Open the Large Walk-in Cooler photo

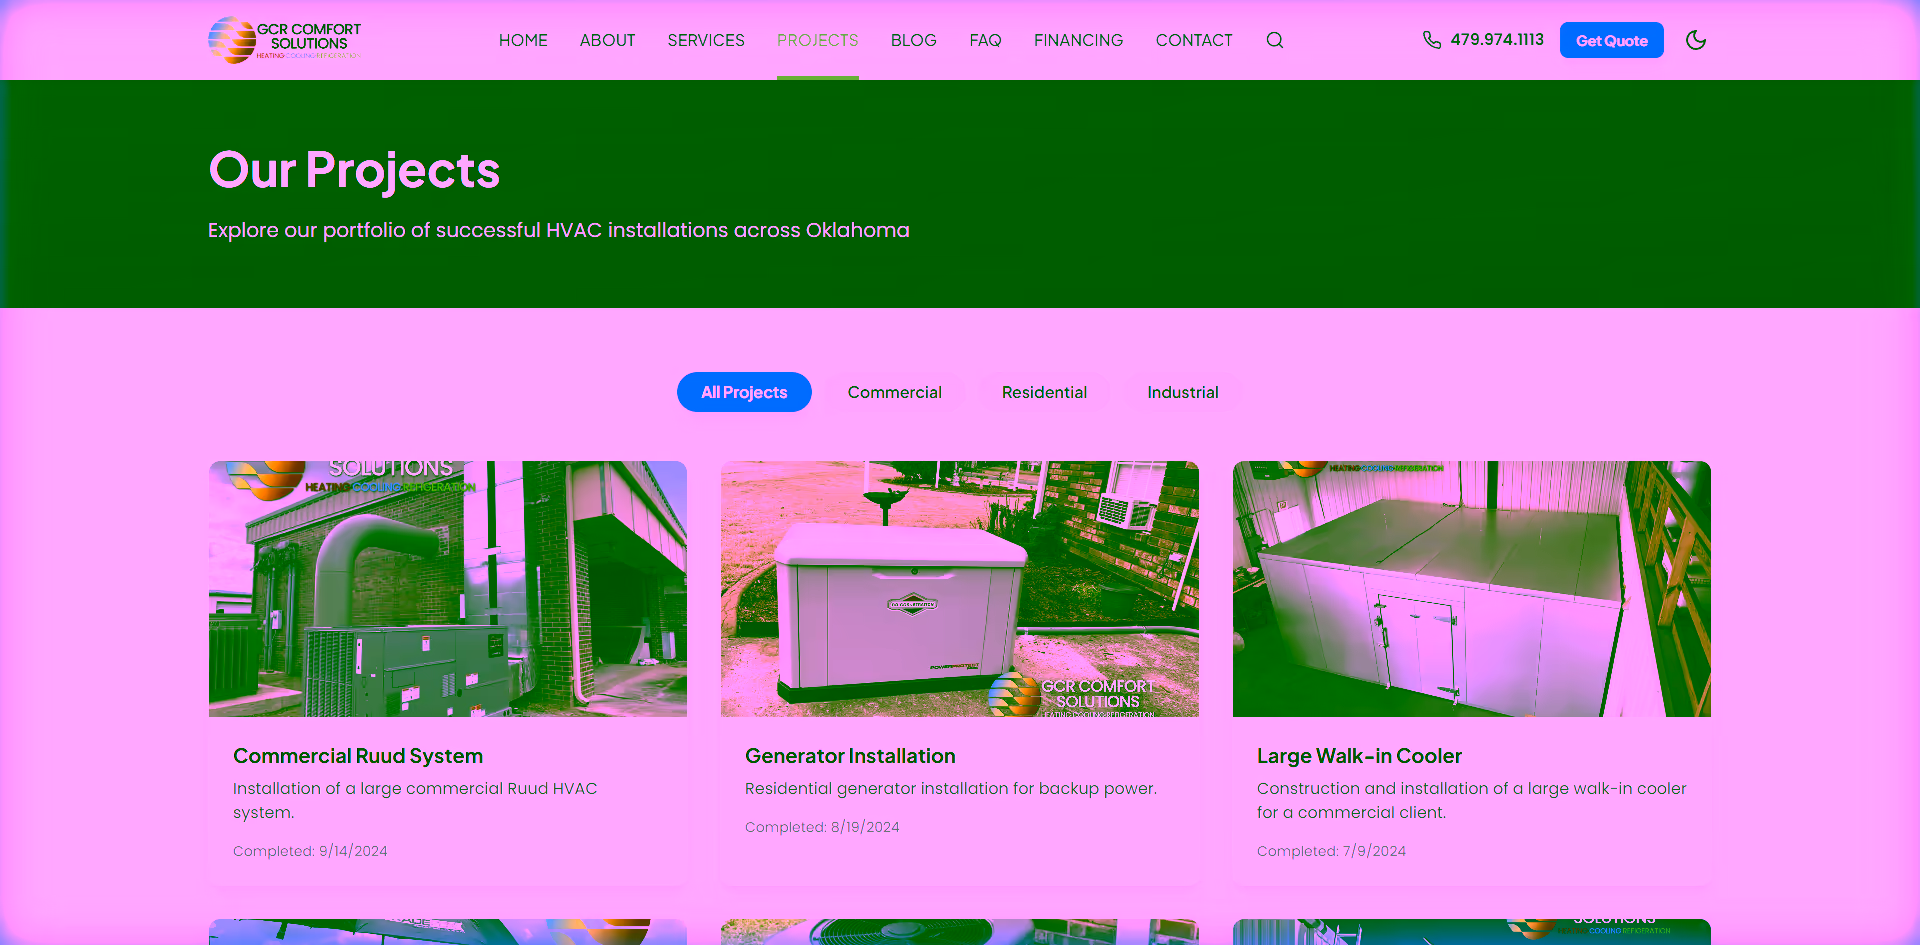(x=1472, y=589)
